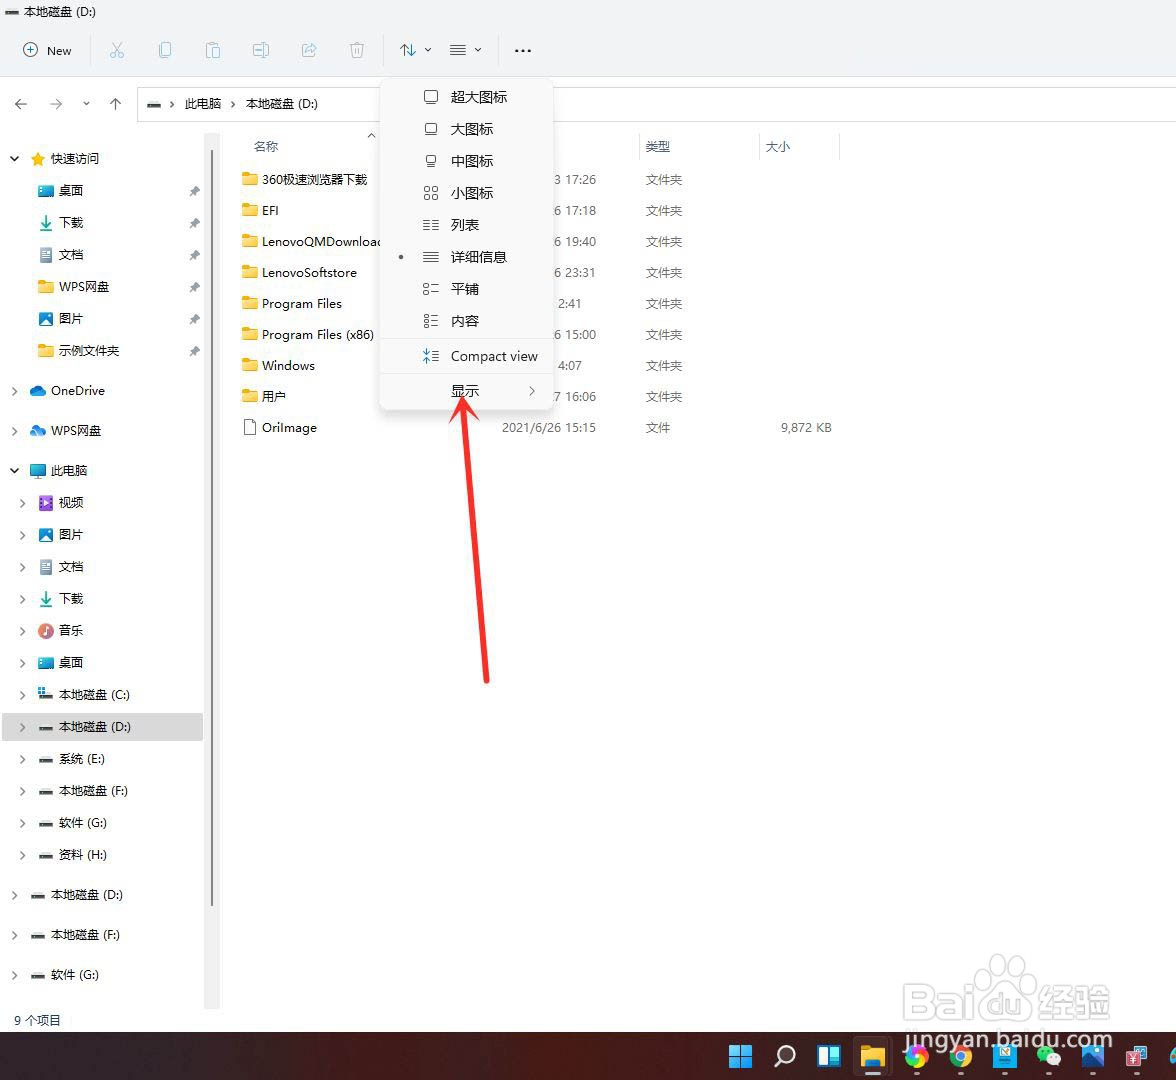Select the LenovoSoftstore folder

tap(299, 272)
